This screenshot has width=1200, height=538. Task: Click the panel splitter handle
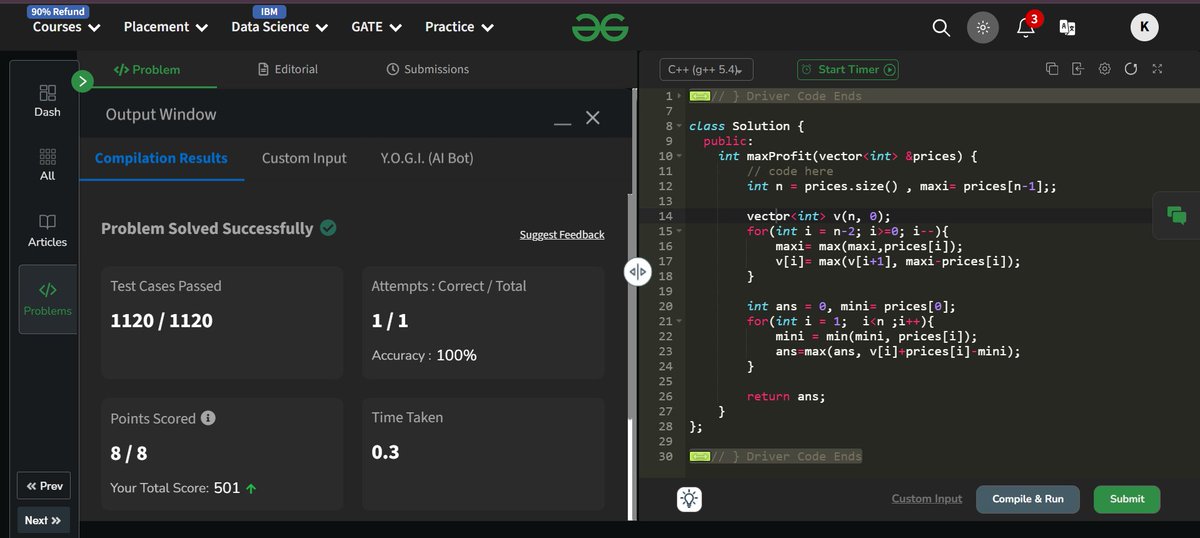point(637,272)
